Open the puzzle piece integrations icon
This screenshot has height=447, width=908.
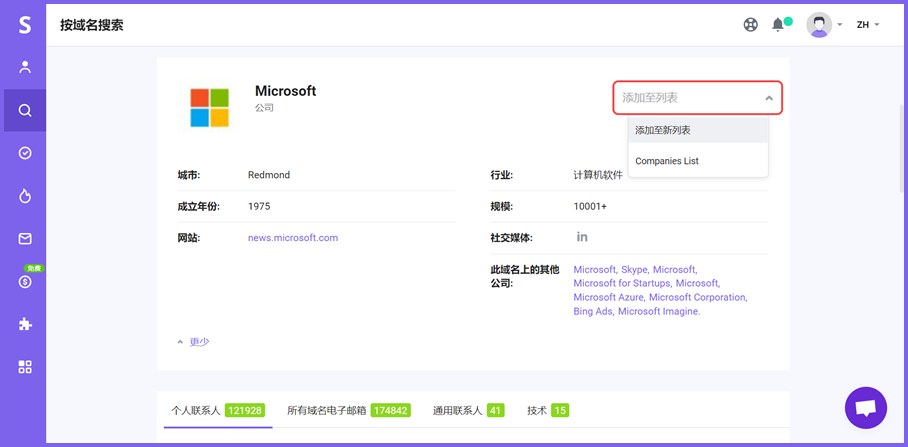tap(24, 324)
